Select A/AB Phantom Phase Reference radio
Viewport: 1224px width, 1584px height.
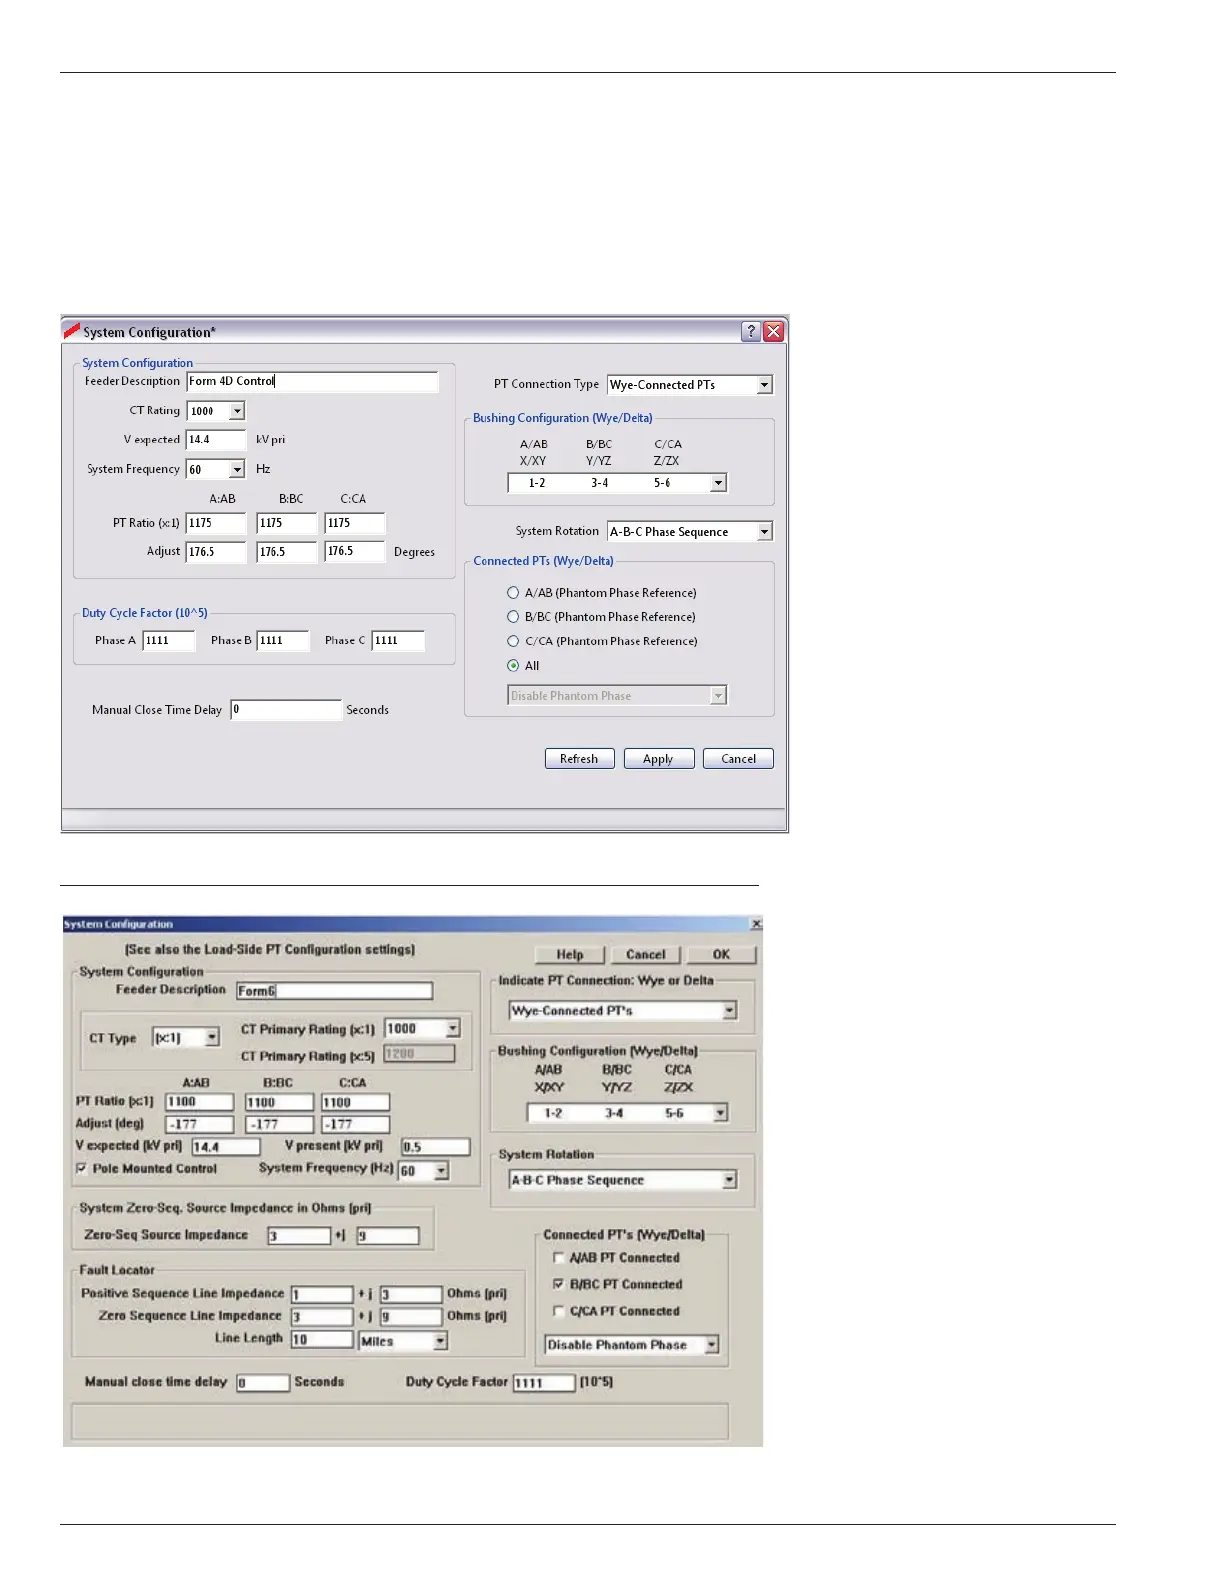point(513,593)
